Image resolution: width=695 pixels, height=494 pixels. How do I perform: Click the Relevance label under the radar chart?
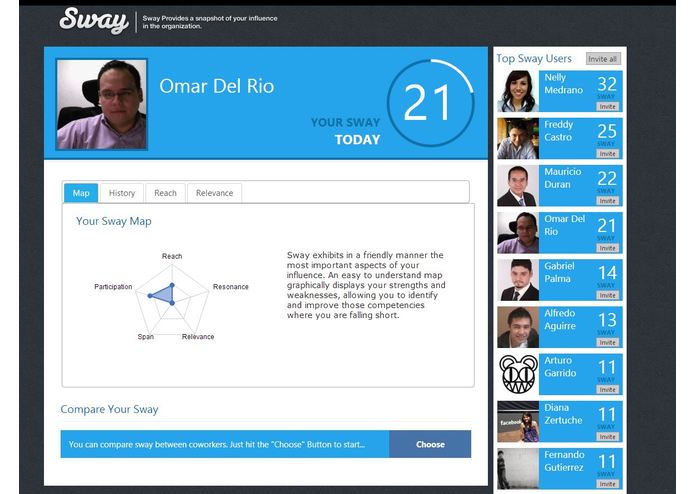click(x=198, y=337)
